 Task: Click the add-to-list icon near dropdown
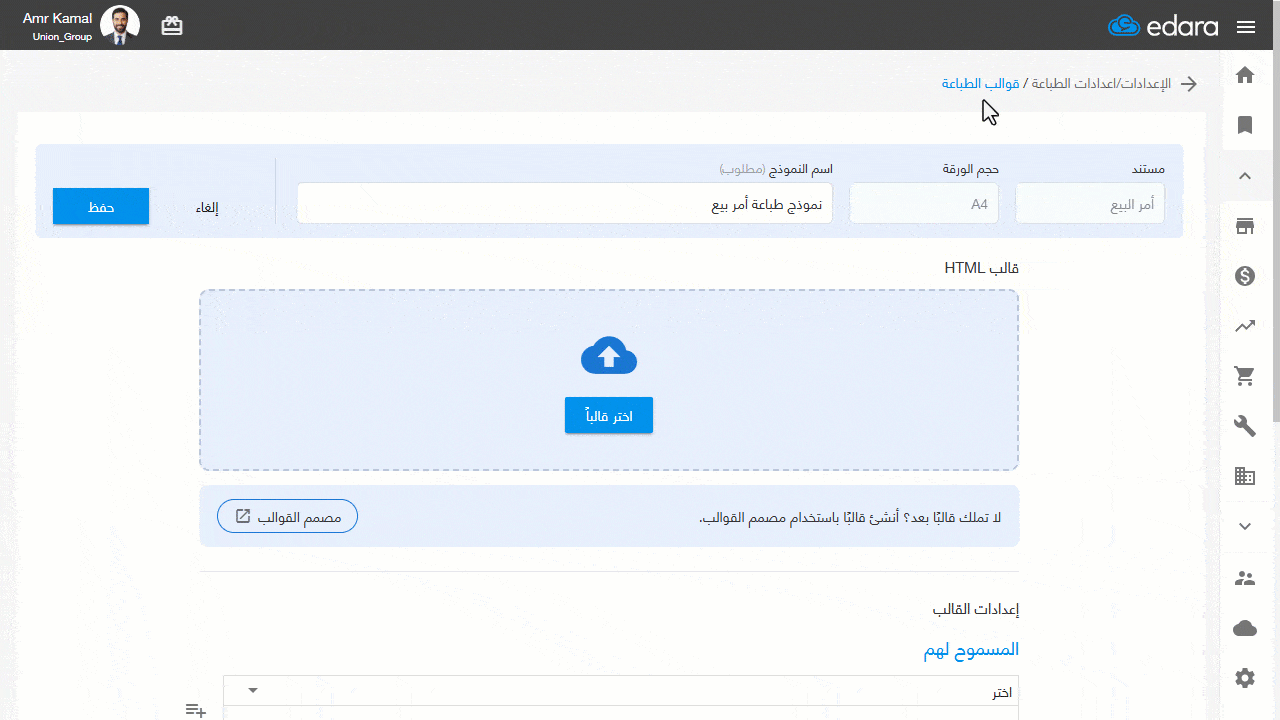[x=196, y=710]
